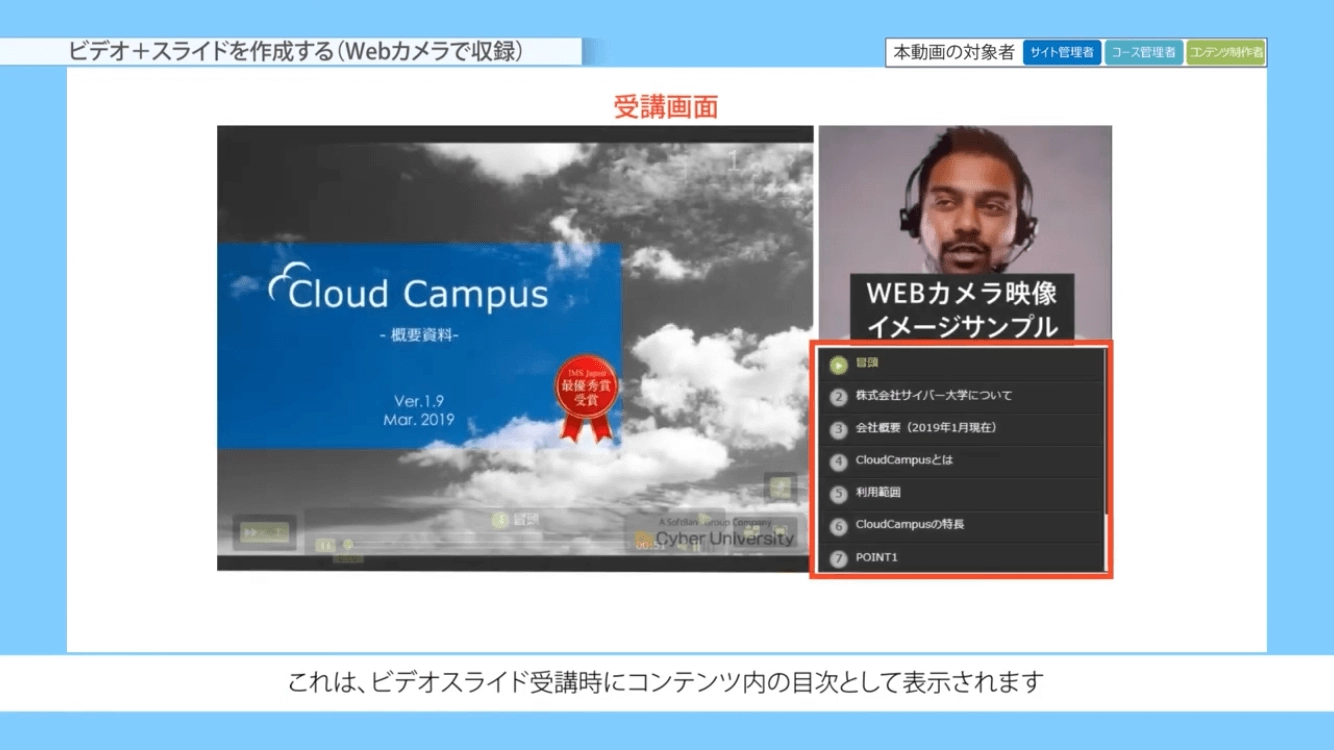
Task: Click the number 4 circle in contents list
Action: 839,461
